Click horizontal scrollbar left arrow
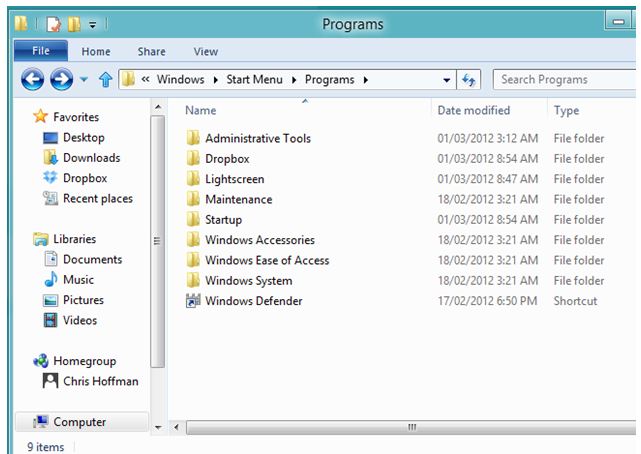This screenshot has height=454, width=641. pos(176,427)
